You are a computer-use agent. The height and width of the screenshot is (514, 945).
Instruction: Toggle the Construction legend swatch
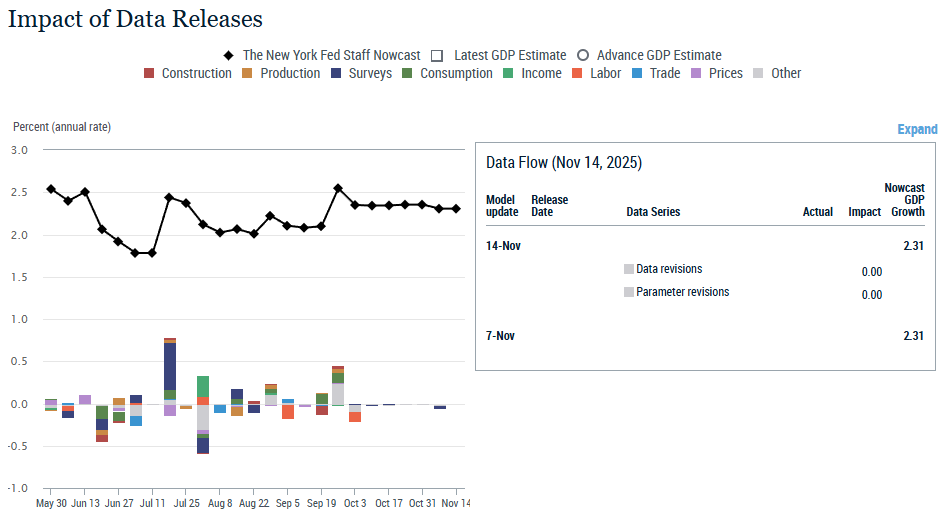pyautogui.click(x=150, y=73)
